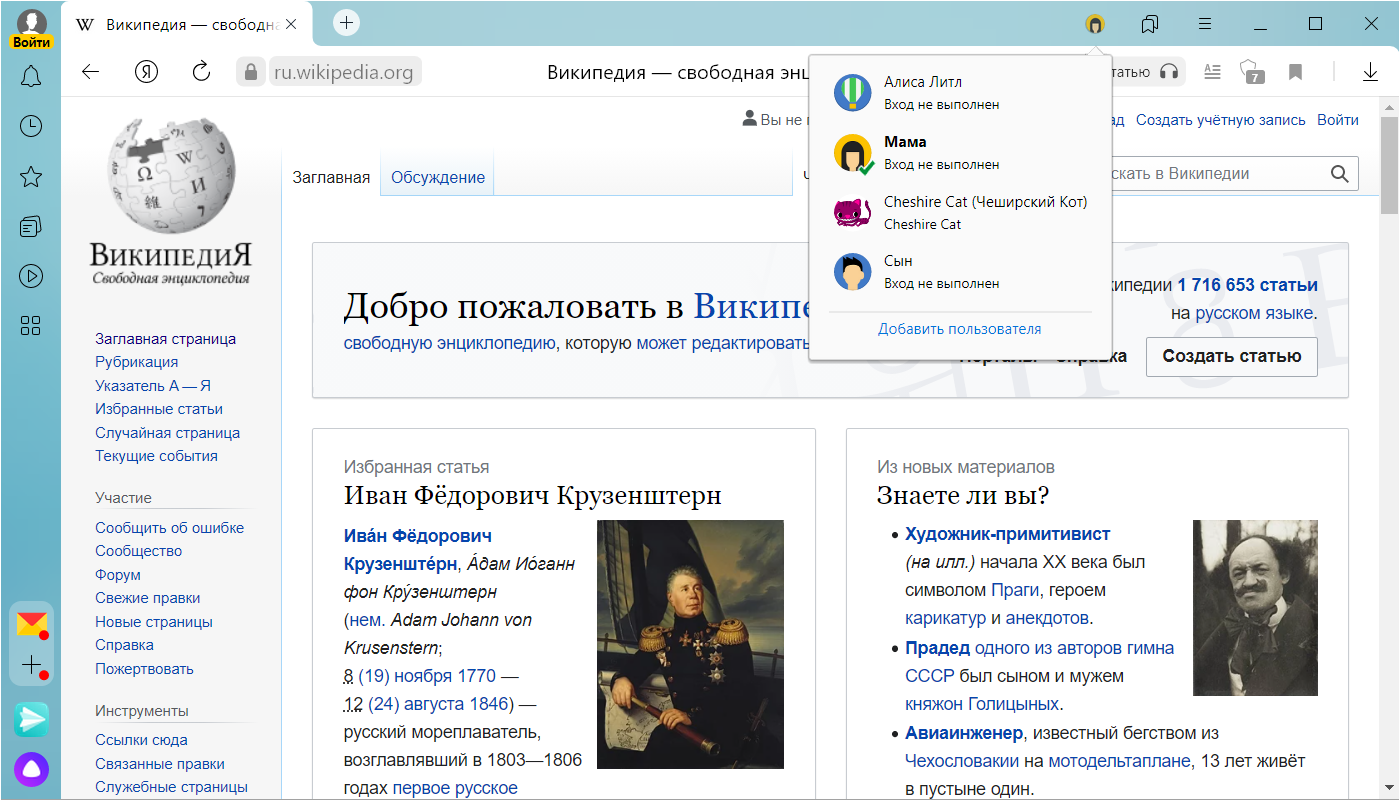Select the Мама profile

tap(960, 152)
